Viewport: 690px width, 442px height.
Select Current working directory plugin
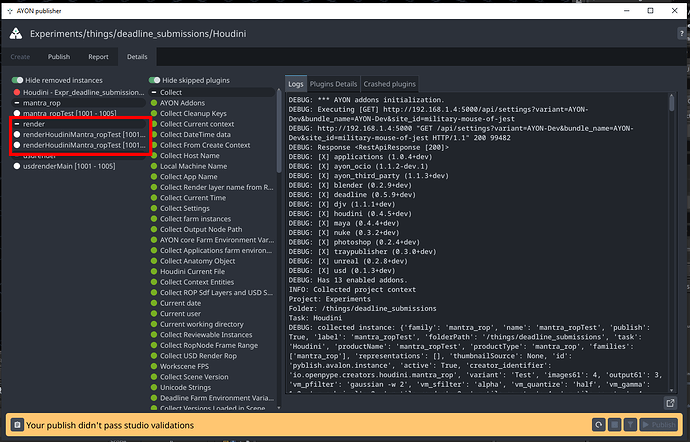[x=212, y=324]
